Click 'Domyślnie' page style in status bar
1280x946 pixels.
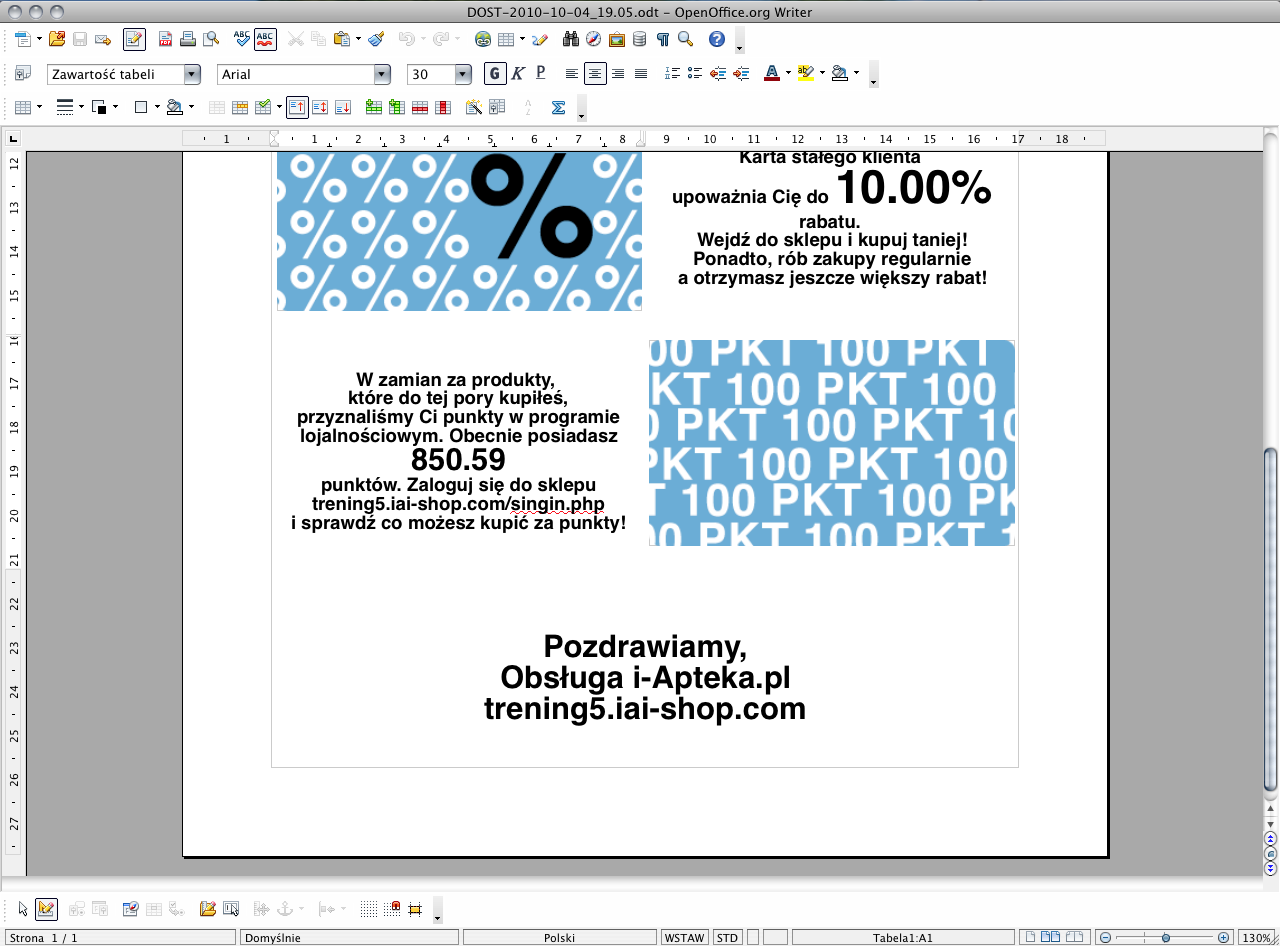(x=349, y=938)
